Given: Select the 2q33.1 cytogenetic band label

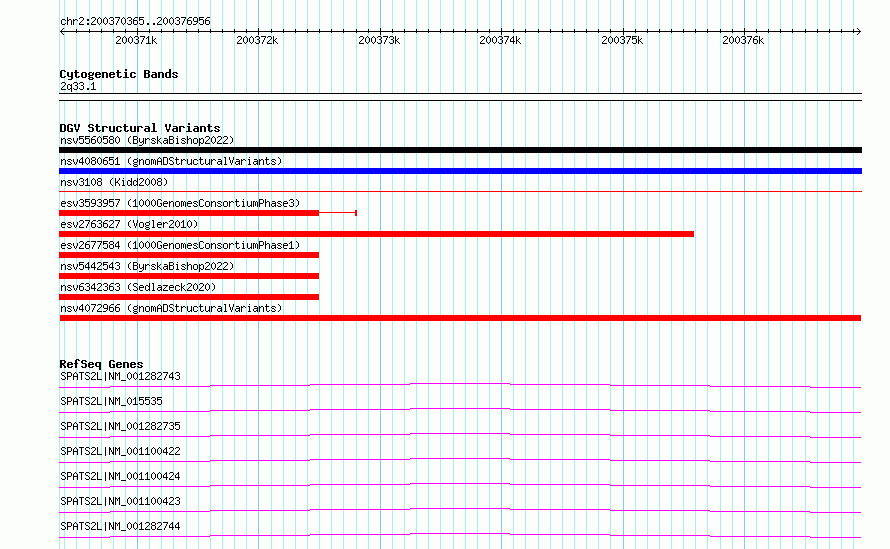Looking at the screenshot, I should (78, 86).
